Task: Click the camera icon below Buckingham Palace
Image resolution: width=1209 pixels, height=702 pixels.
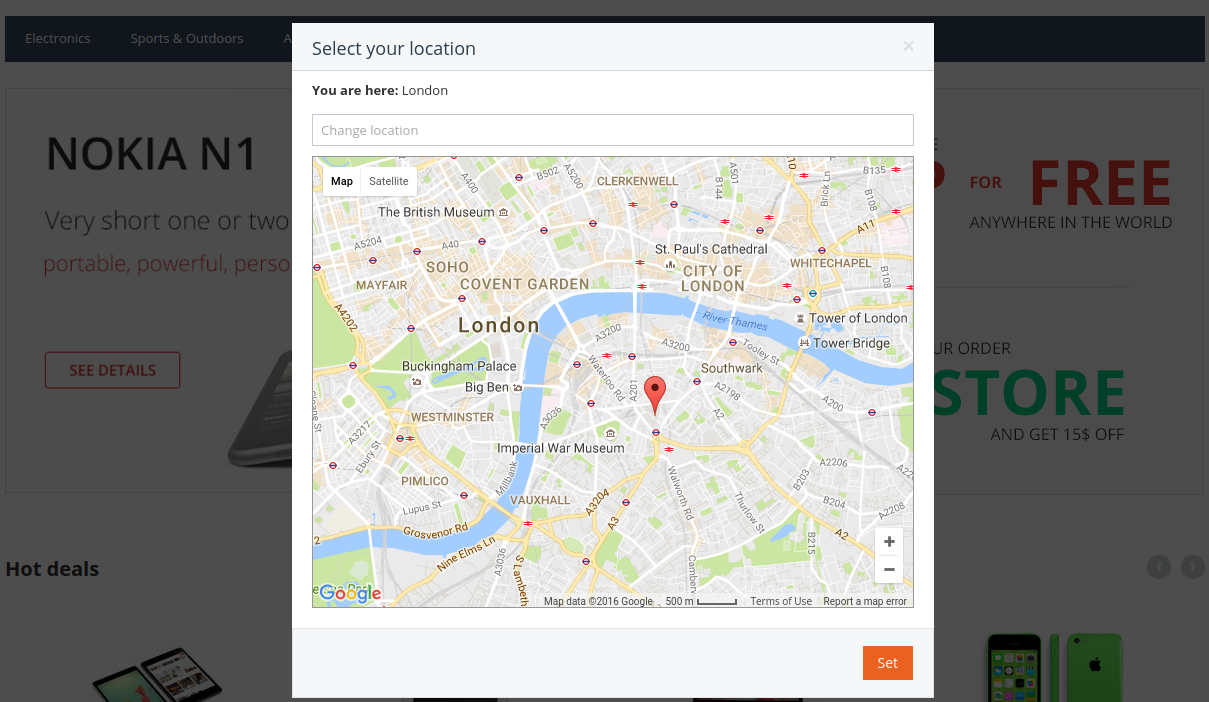Action: pos(416,382)
